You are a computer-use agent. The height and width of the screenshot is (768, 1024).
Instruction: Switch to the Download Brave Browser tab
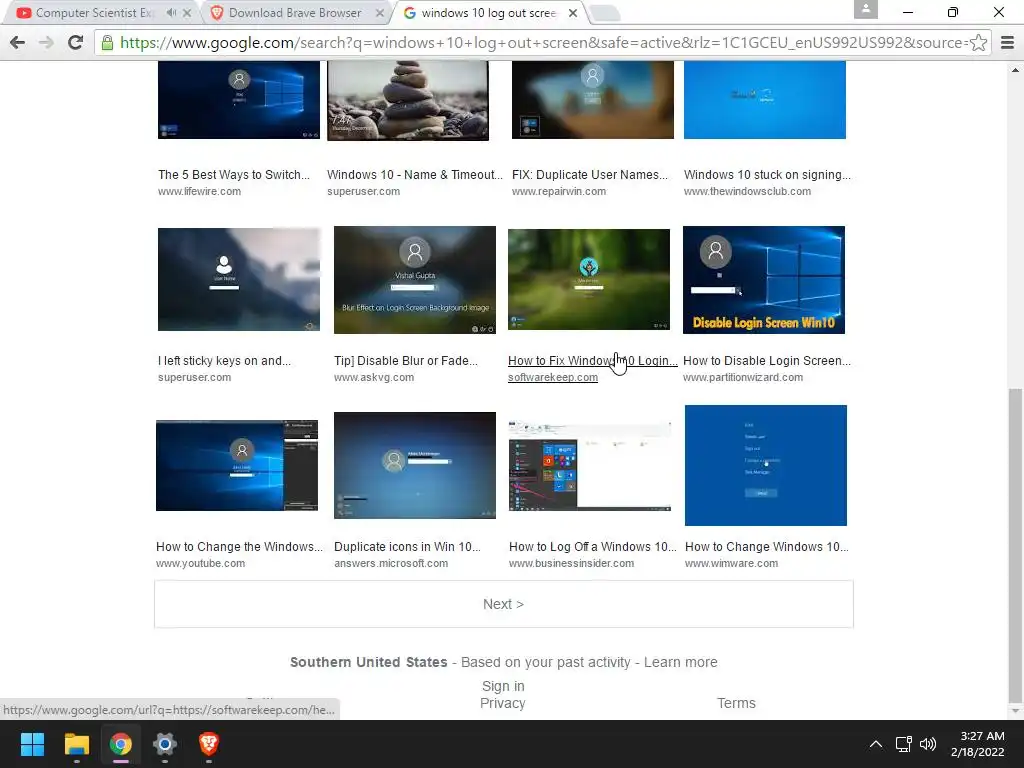tap(294, 12)
